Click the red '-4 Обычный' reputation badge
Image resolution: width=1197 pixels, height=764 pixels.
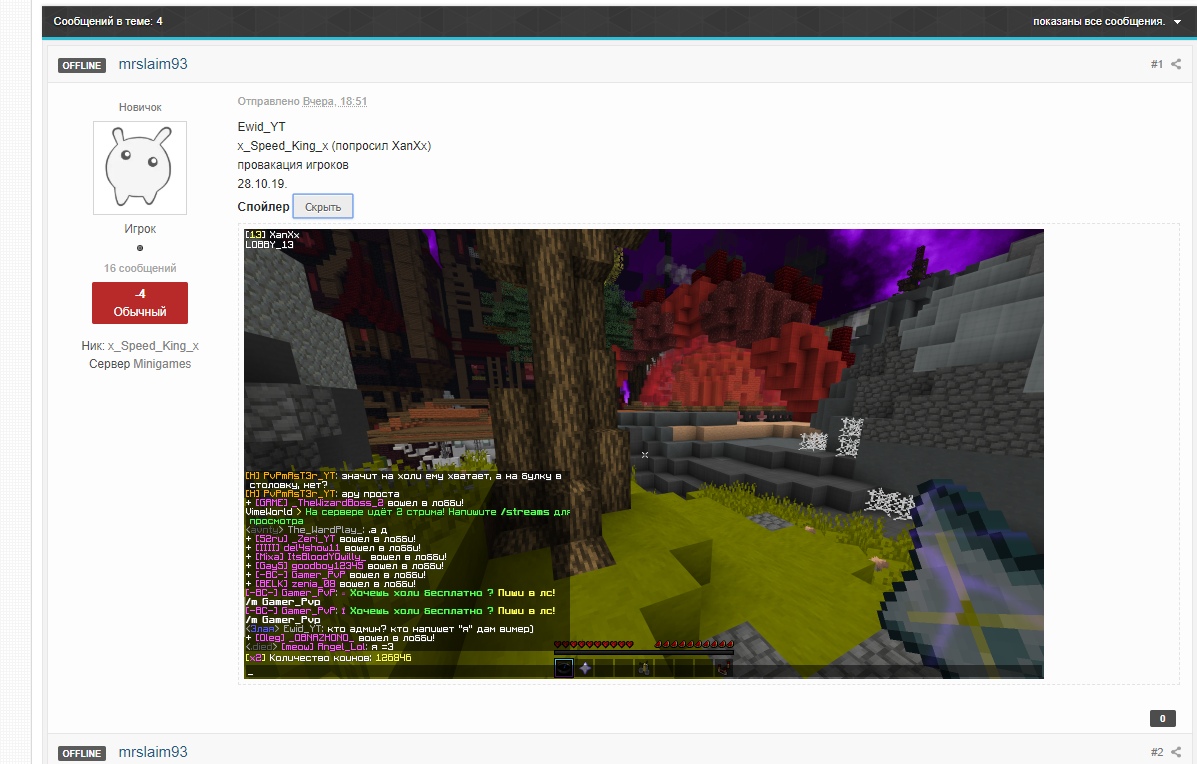click(140, 303)
